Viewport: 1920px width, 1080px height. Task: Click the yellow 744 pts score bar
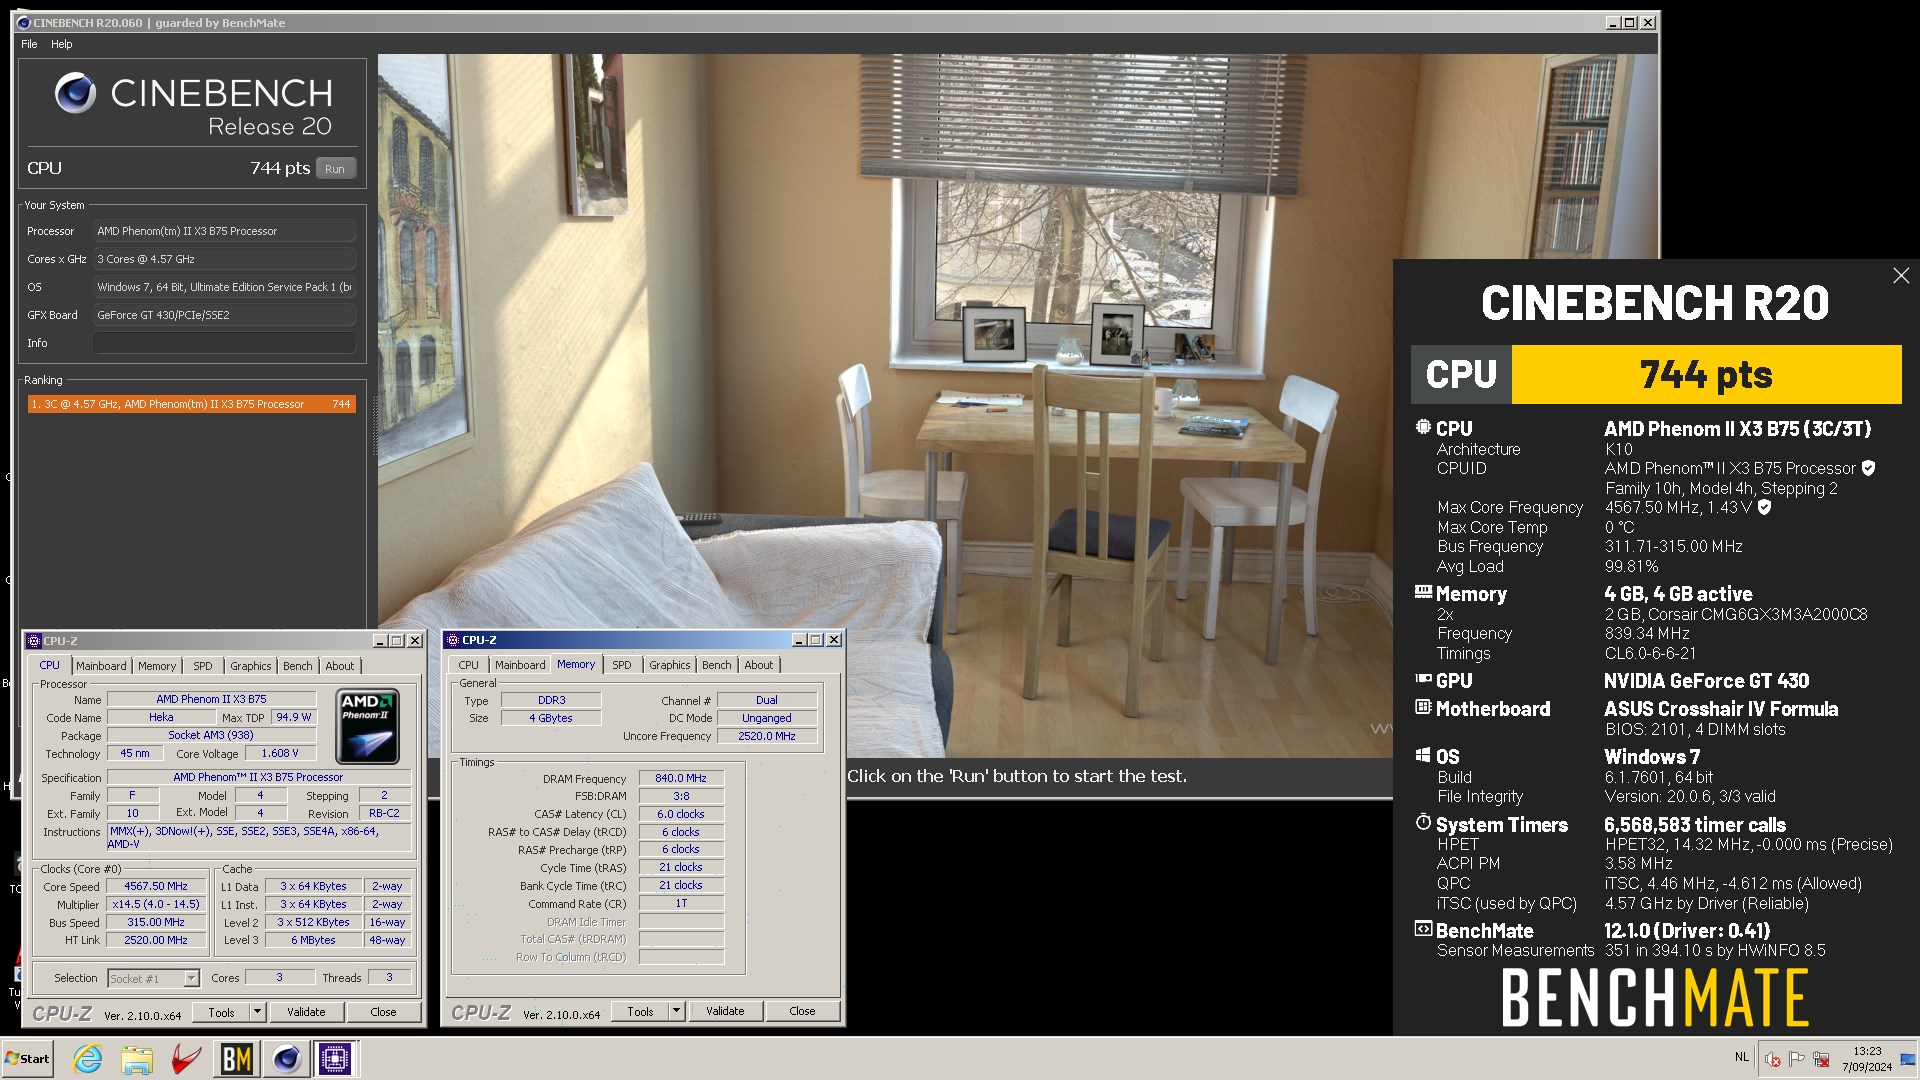point(1706,375)
